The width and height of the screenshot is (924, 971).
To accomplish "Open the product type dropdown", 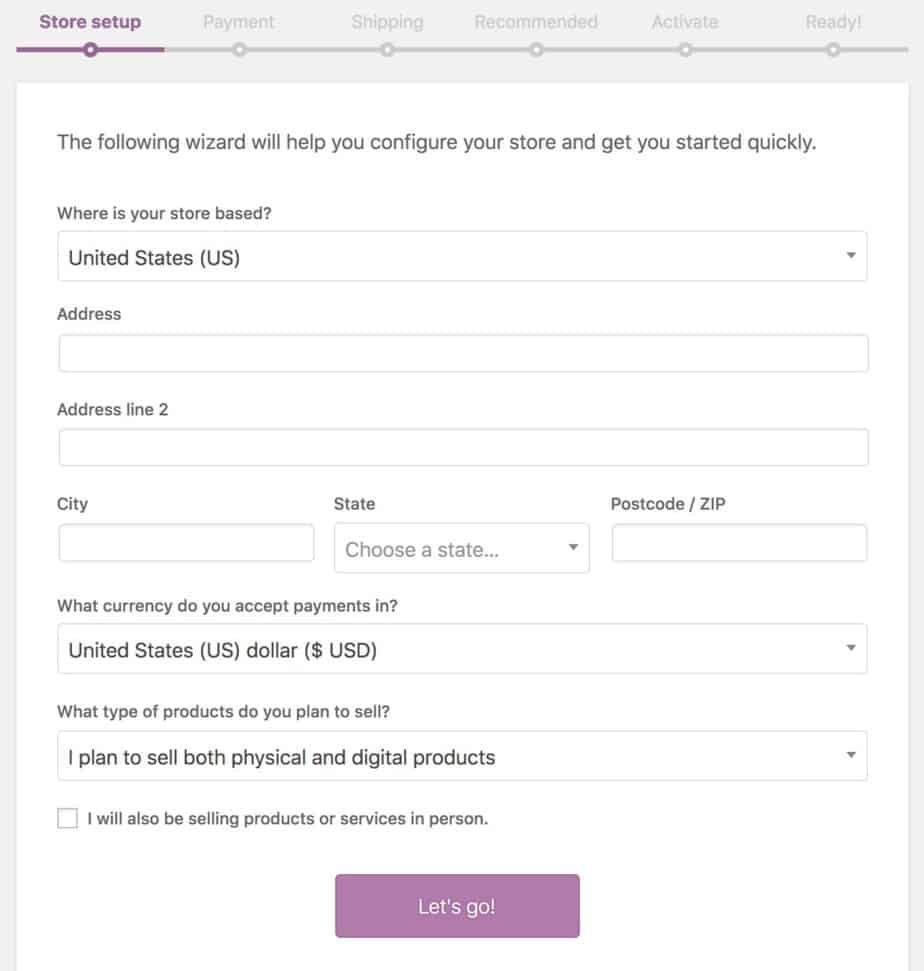I will click(462, 757).
